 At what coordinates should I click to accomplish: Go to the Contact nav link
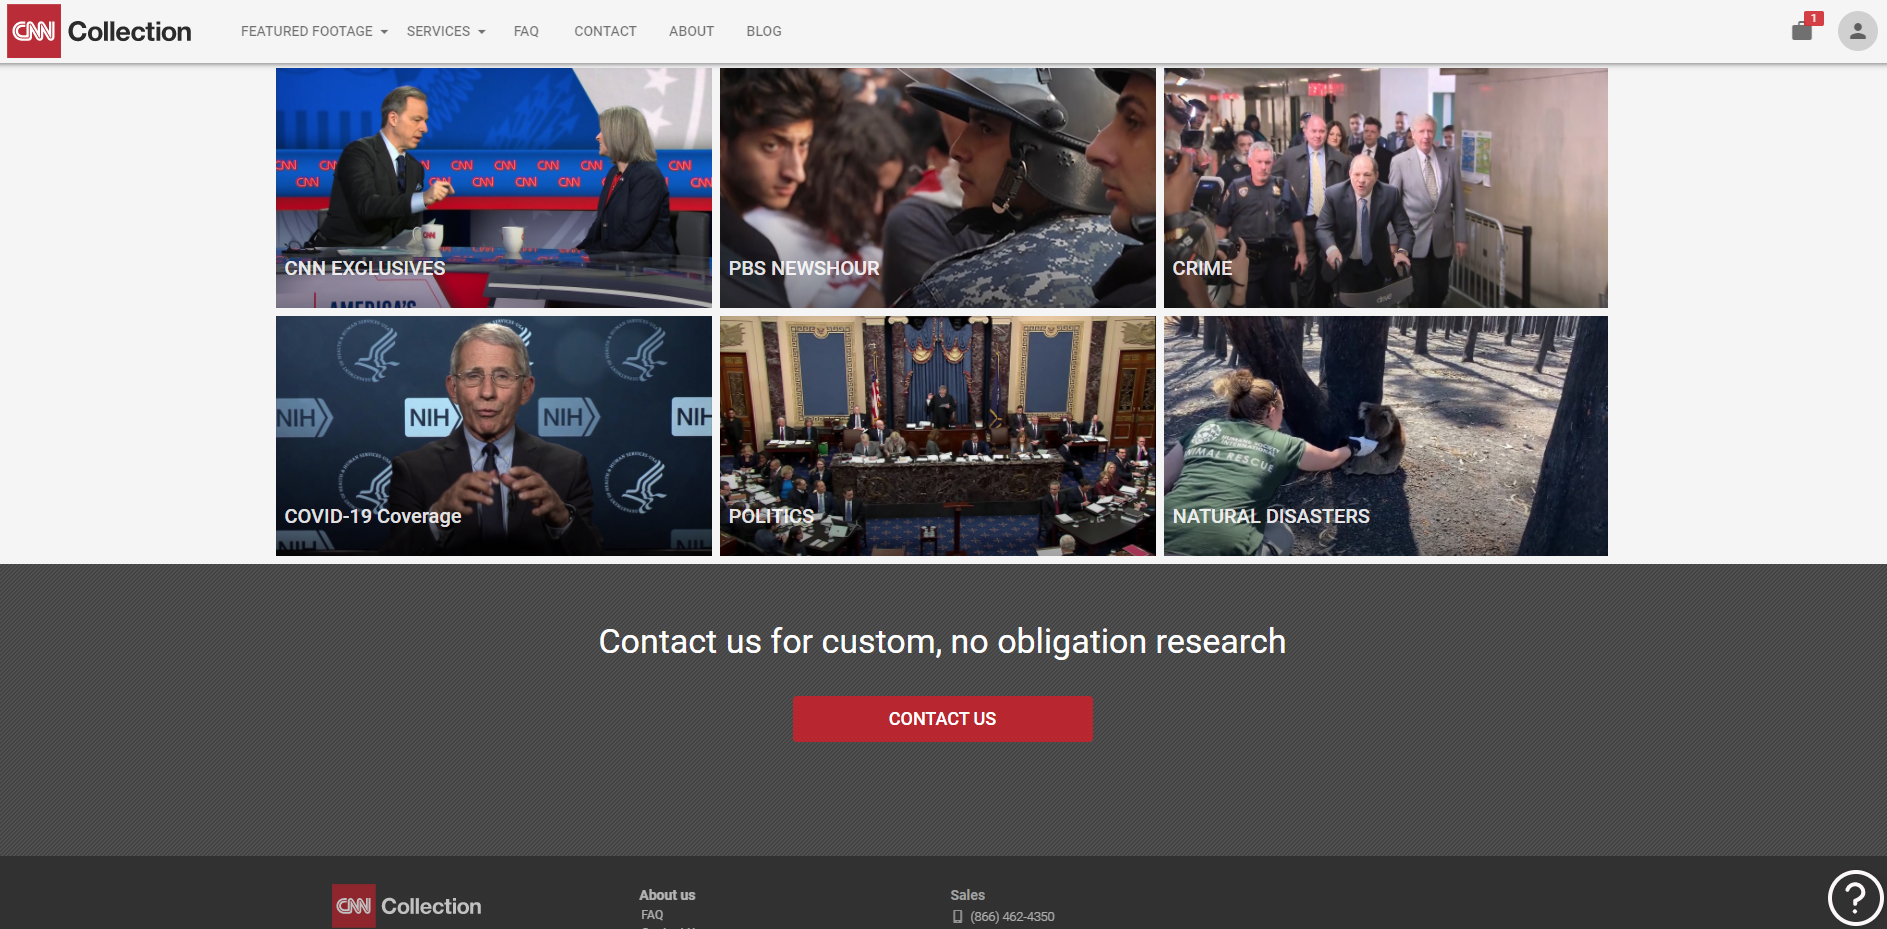click(x=605, y=31)
